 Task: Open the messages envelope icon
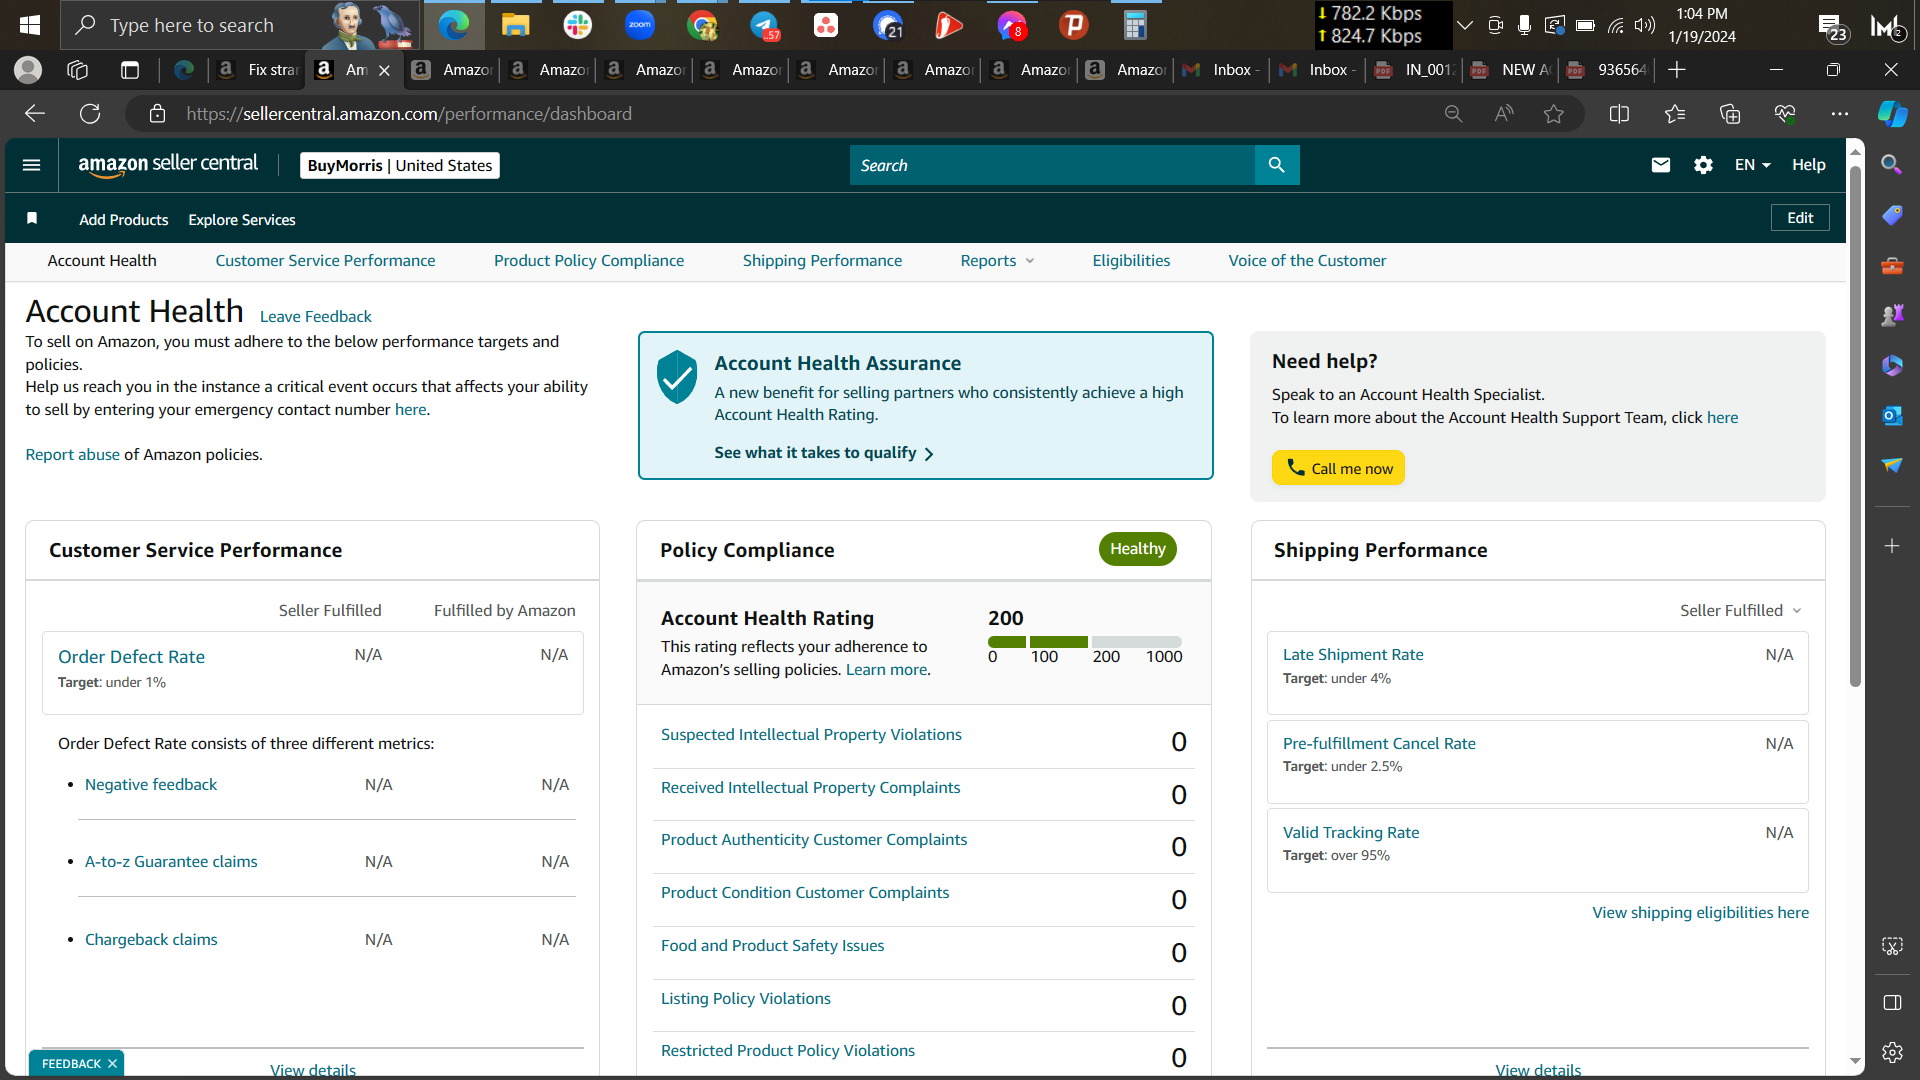point(1661,165)
